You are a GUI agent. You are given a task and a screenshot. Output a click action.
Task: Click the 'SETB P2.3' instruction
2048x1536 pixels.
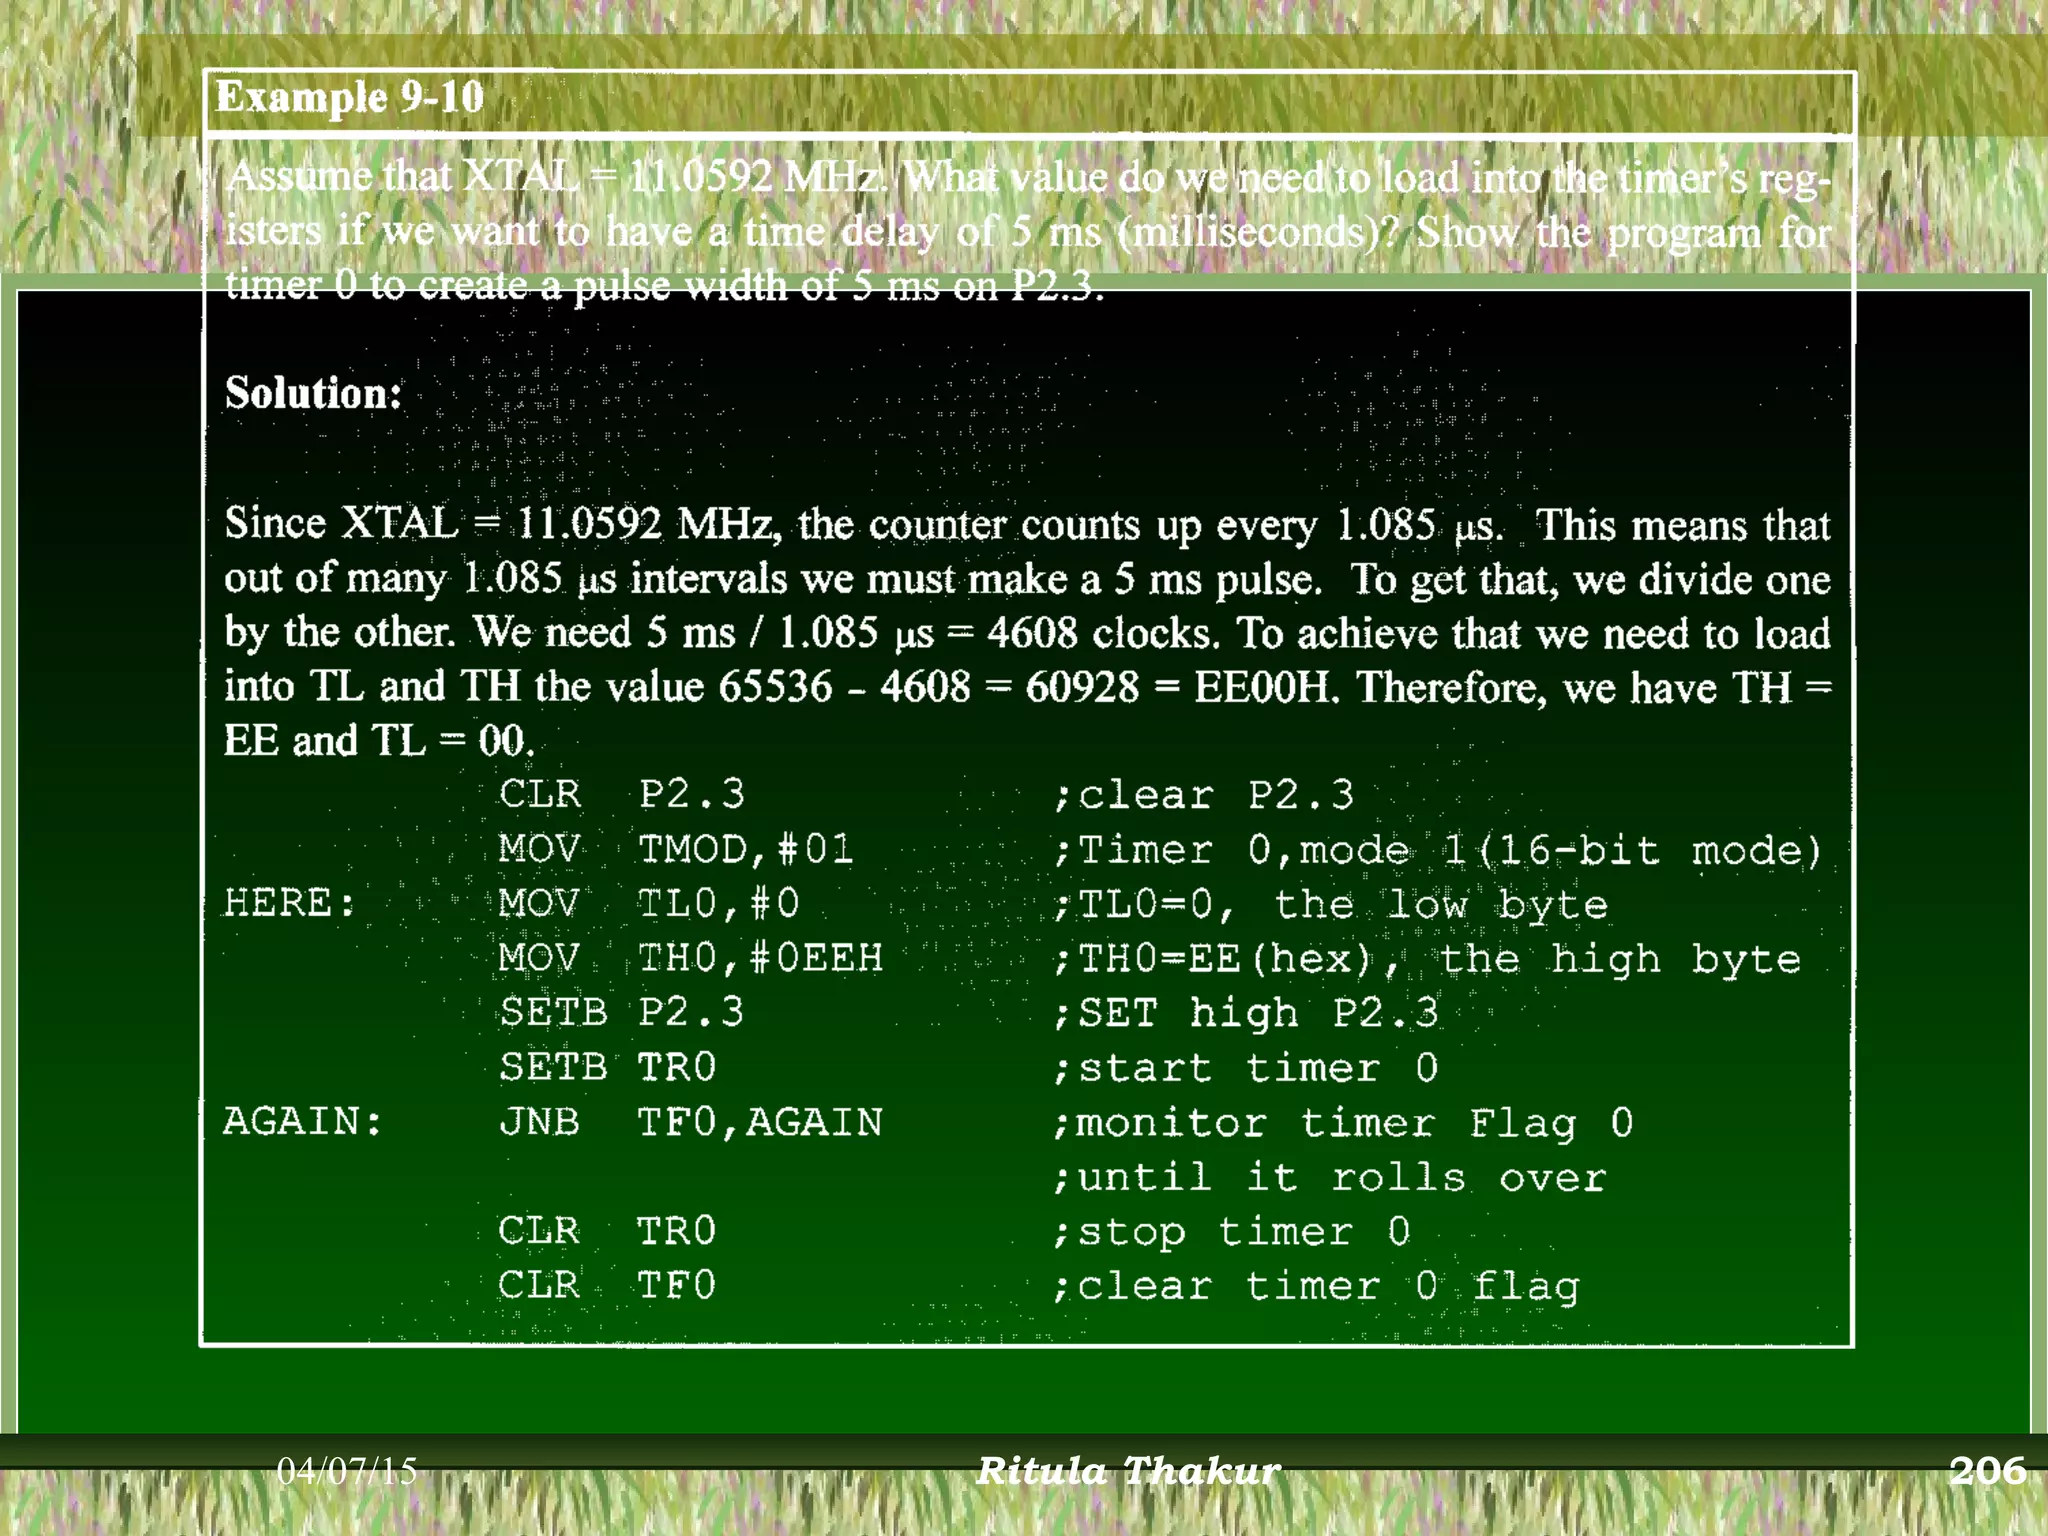622,1012
